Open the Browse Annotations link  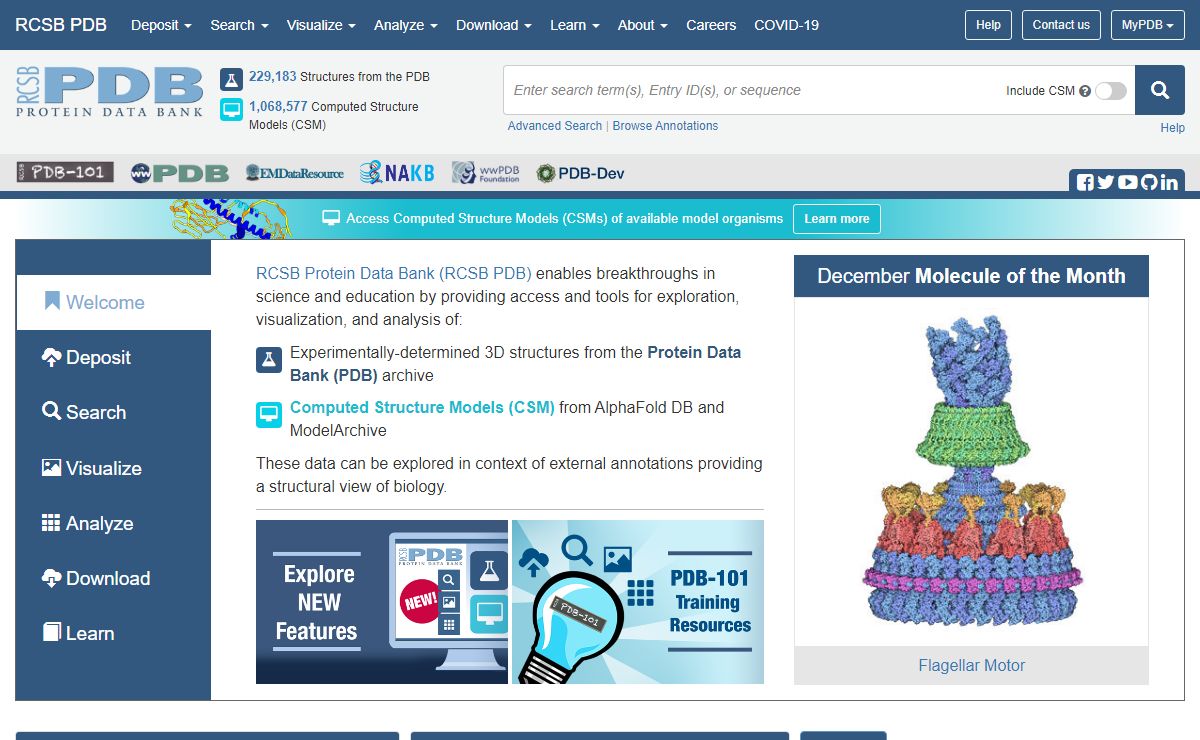coord(665,126)
